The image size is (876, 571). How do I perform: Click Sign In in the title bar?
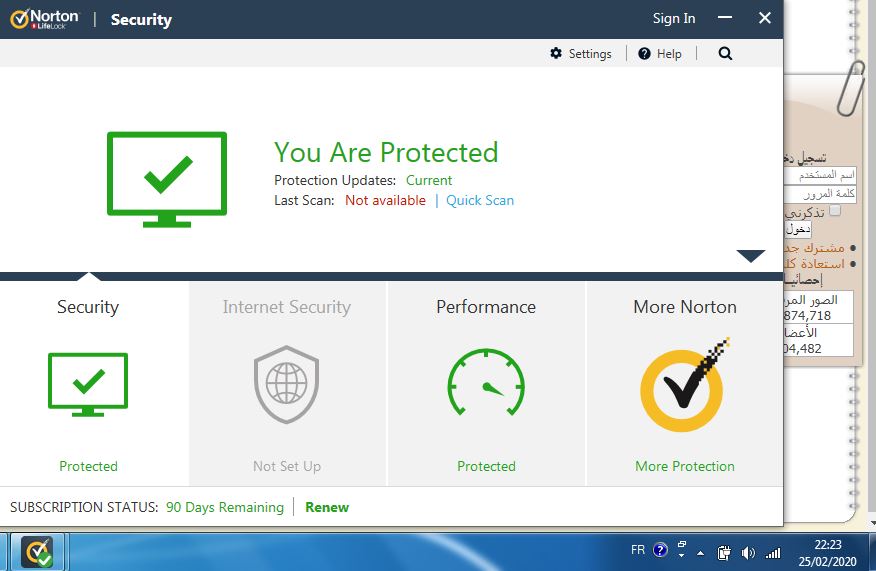(674, 18)
